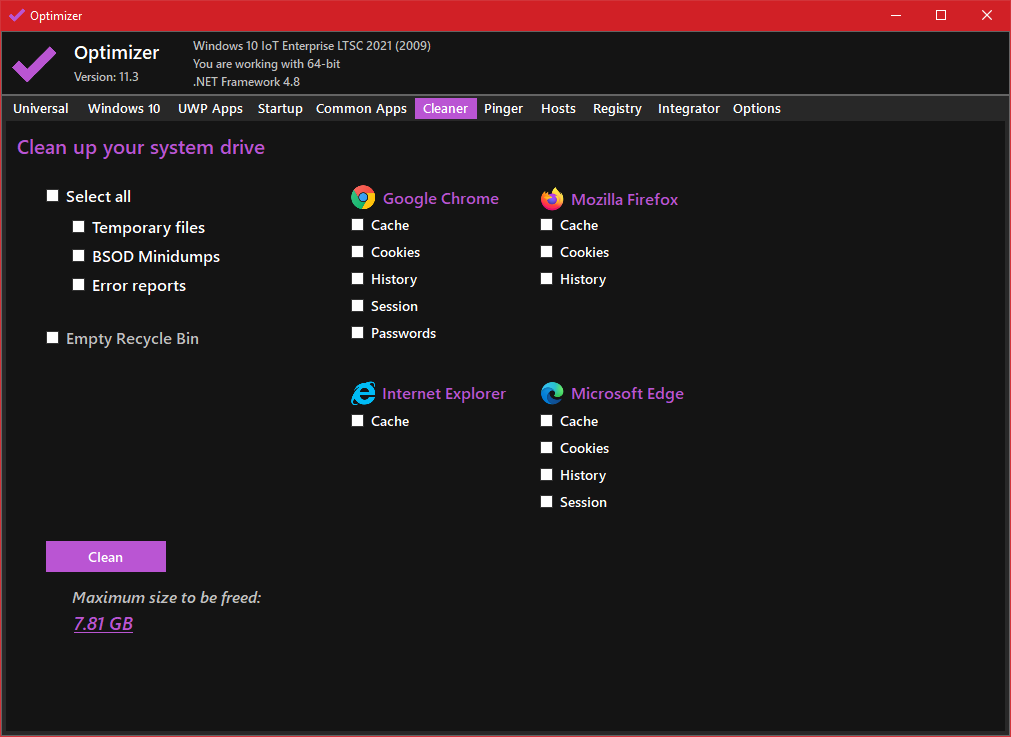Open the 7.81 GB size link
The image size is (1011, 737).
pyautogui.click(x=103, y=624)
